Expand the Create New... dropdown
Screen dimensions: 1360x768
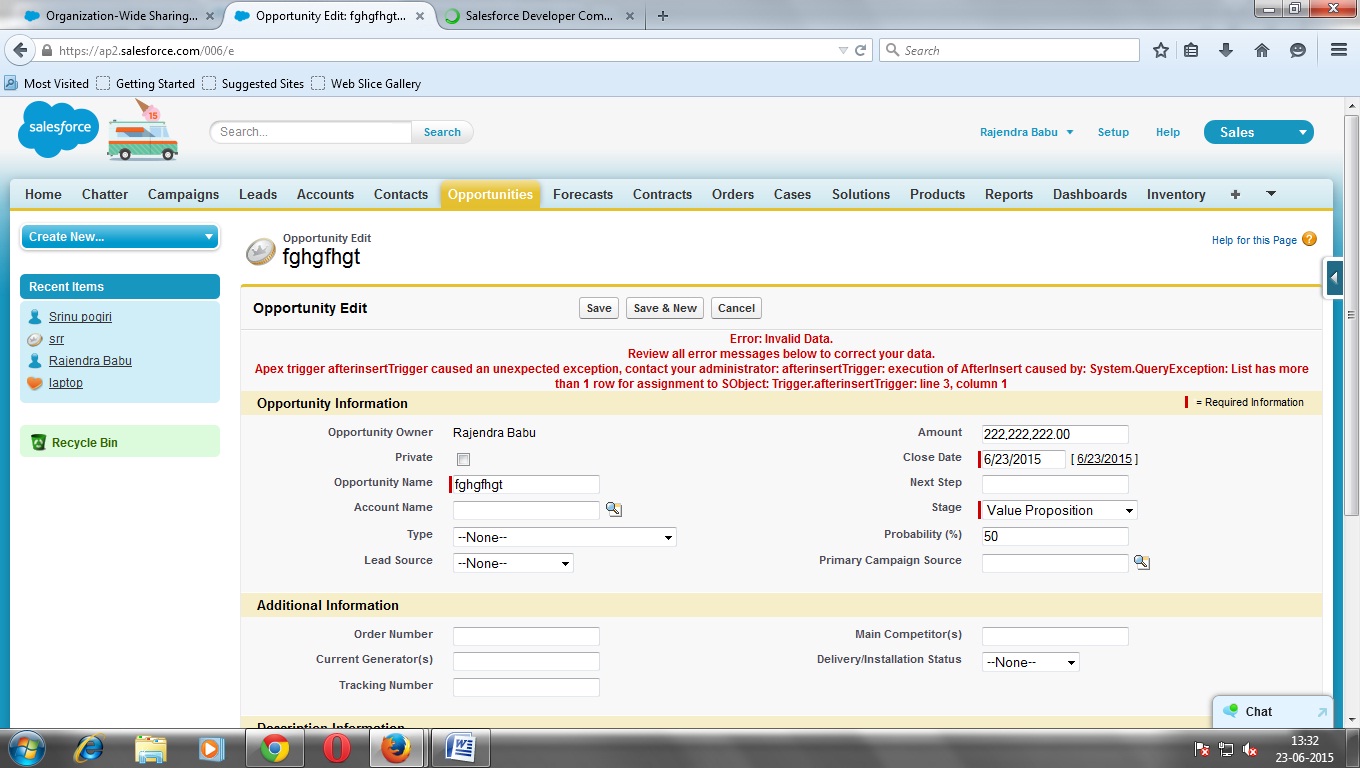[x=120, y=237]
